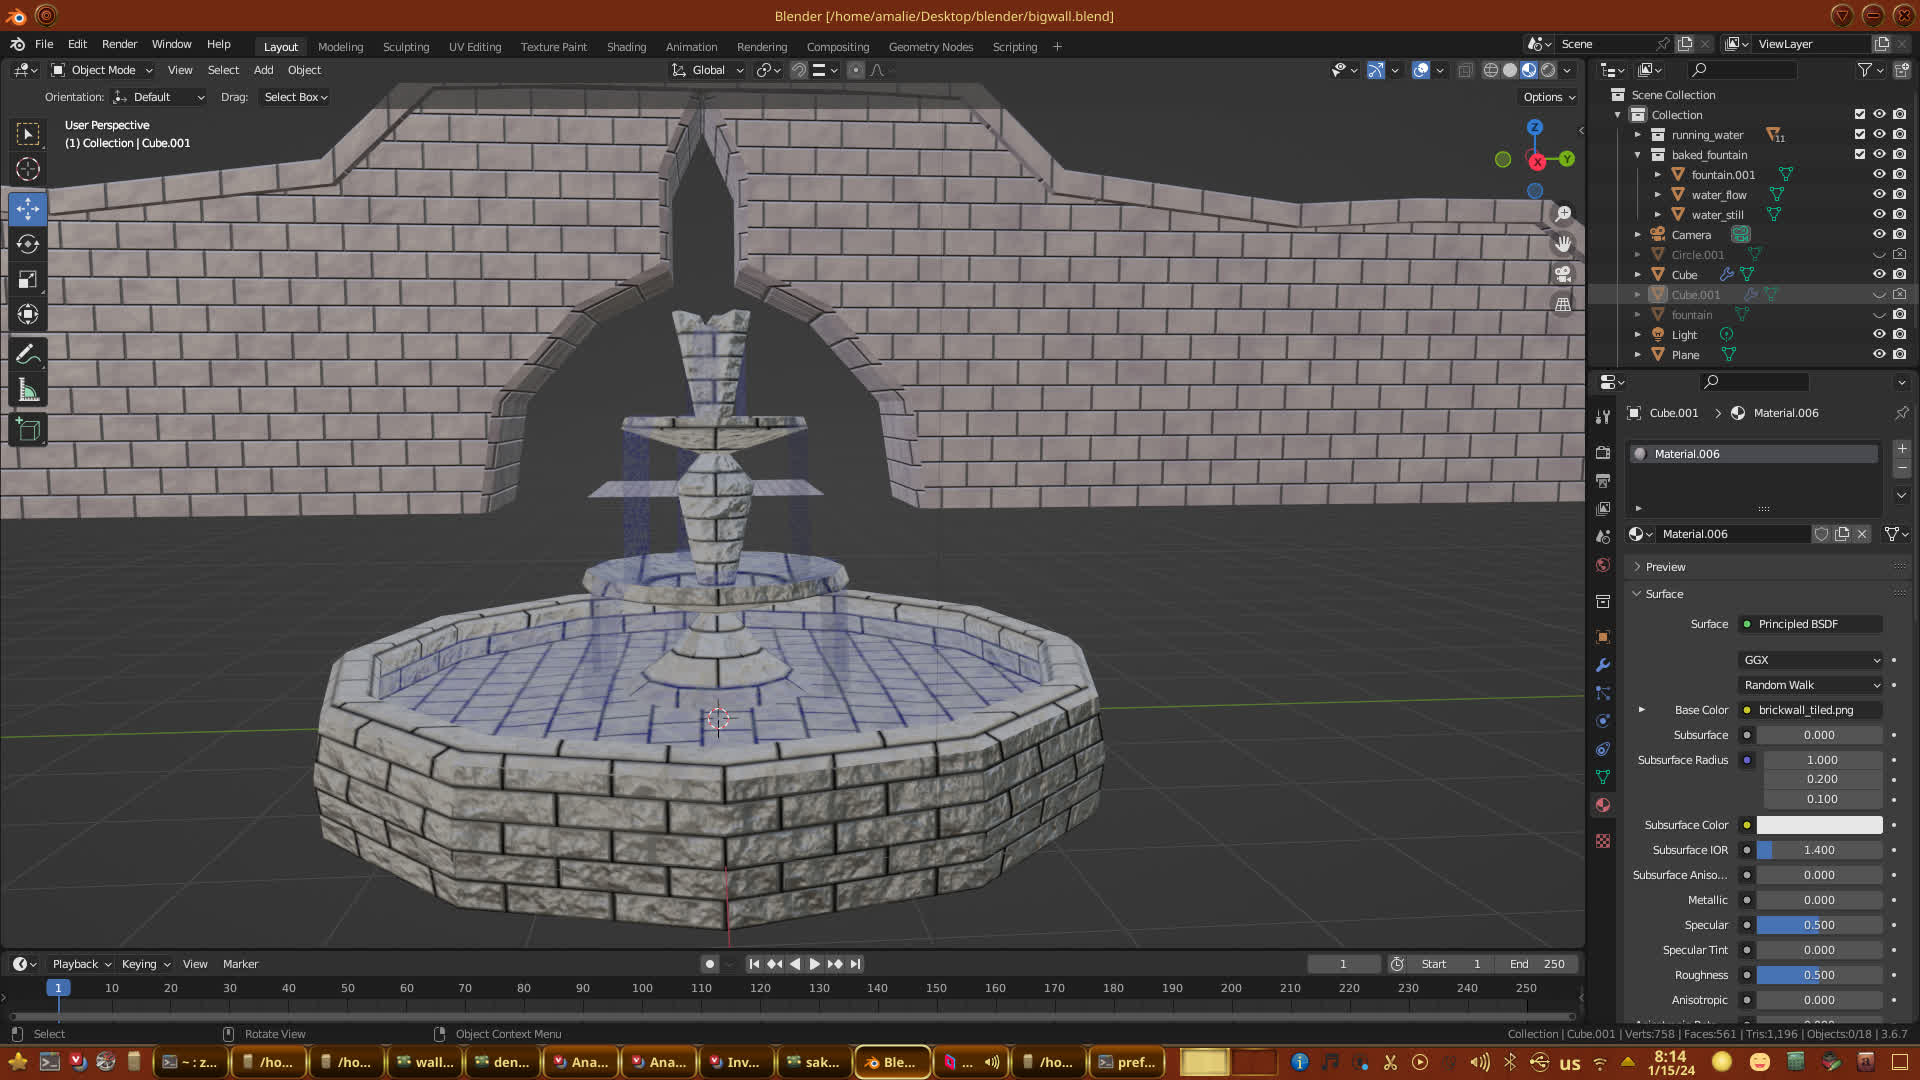This screenshot has height=1080, width=1920.
Task: Select the Scale tool
Action: click(x=28, y=280)
